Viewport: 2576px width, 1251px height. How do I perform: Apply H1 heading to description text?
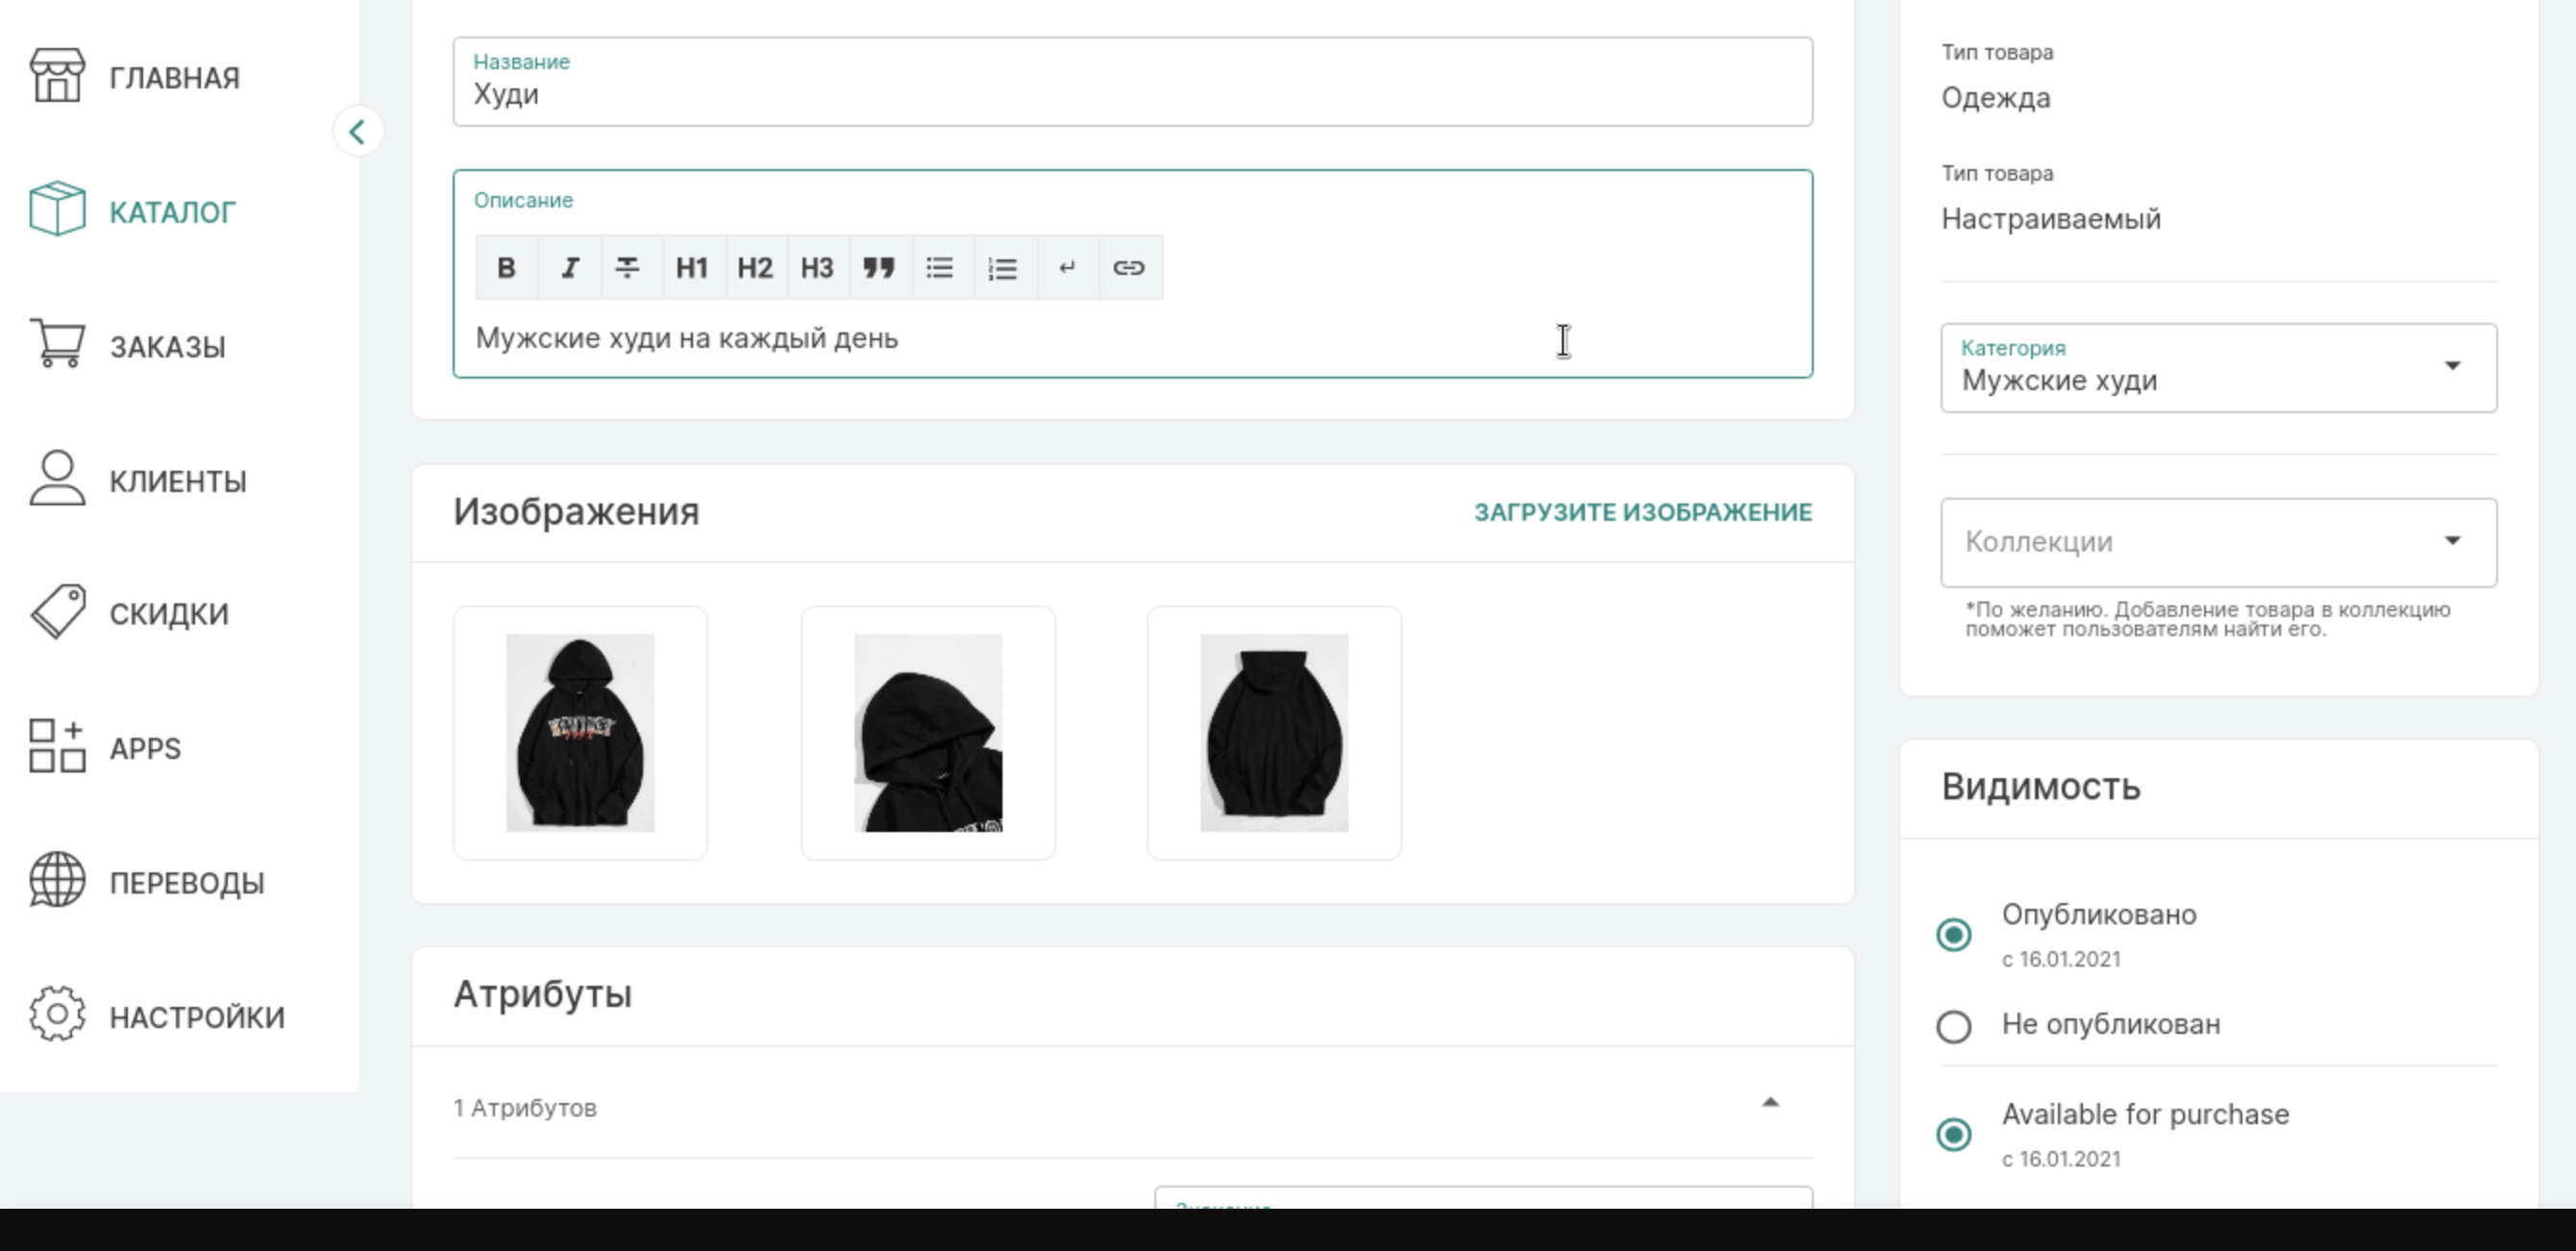click(x=692, y=267)
